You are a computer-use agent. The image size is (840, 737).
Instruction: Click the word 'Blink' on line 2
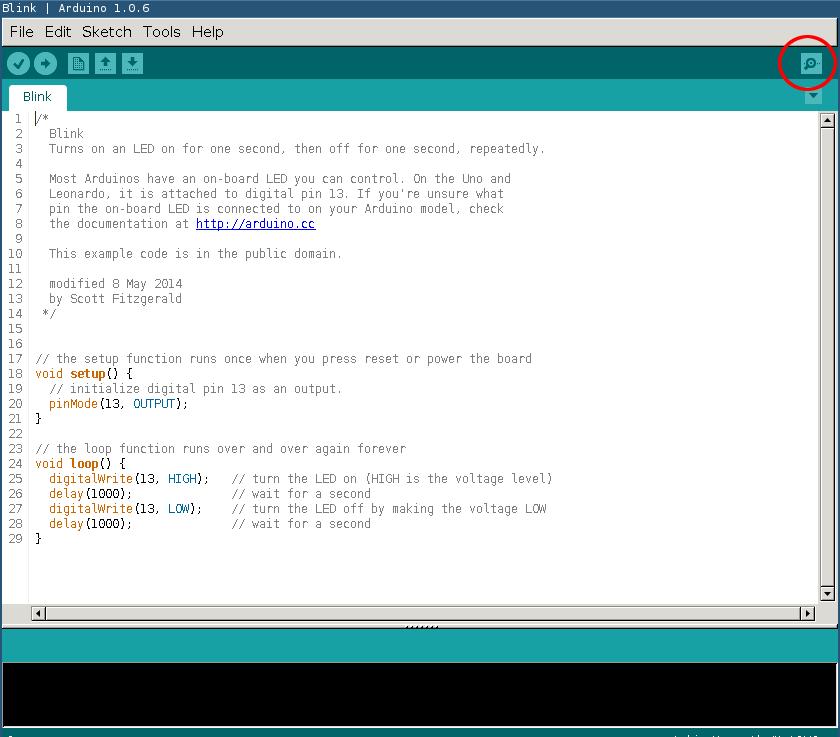66,134
